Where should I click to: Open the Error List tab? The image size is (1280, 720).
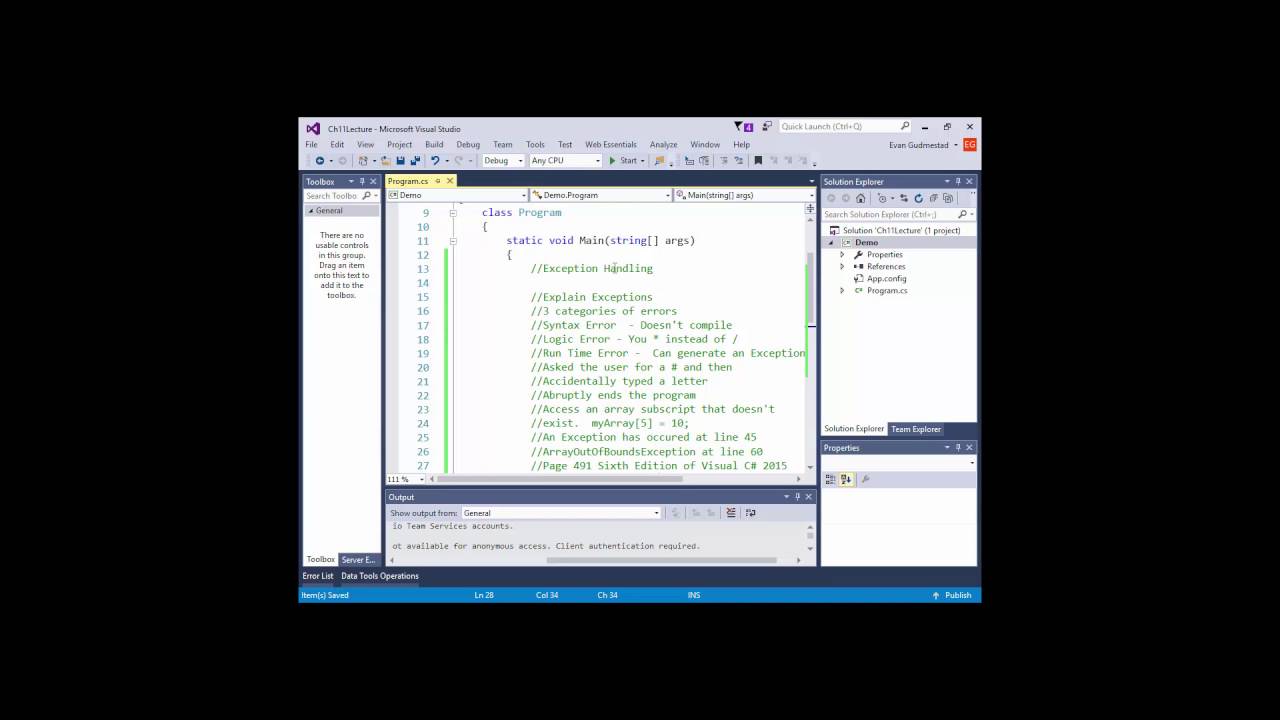pos(318,576)
